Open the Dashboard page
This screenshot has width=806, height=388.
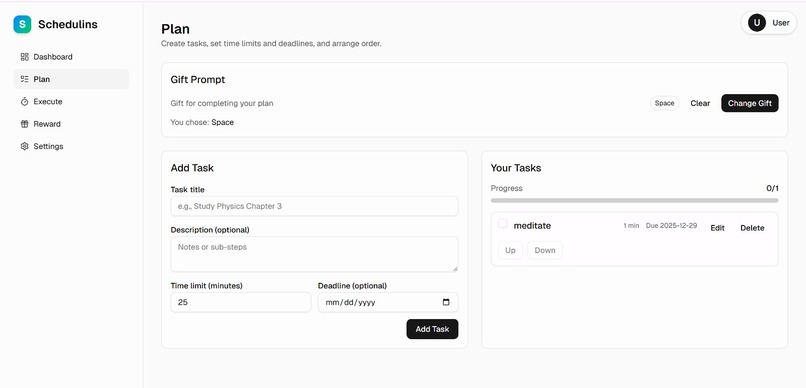coord(71,57)
